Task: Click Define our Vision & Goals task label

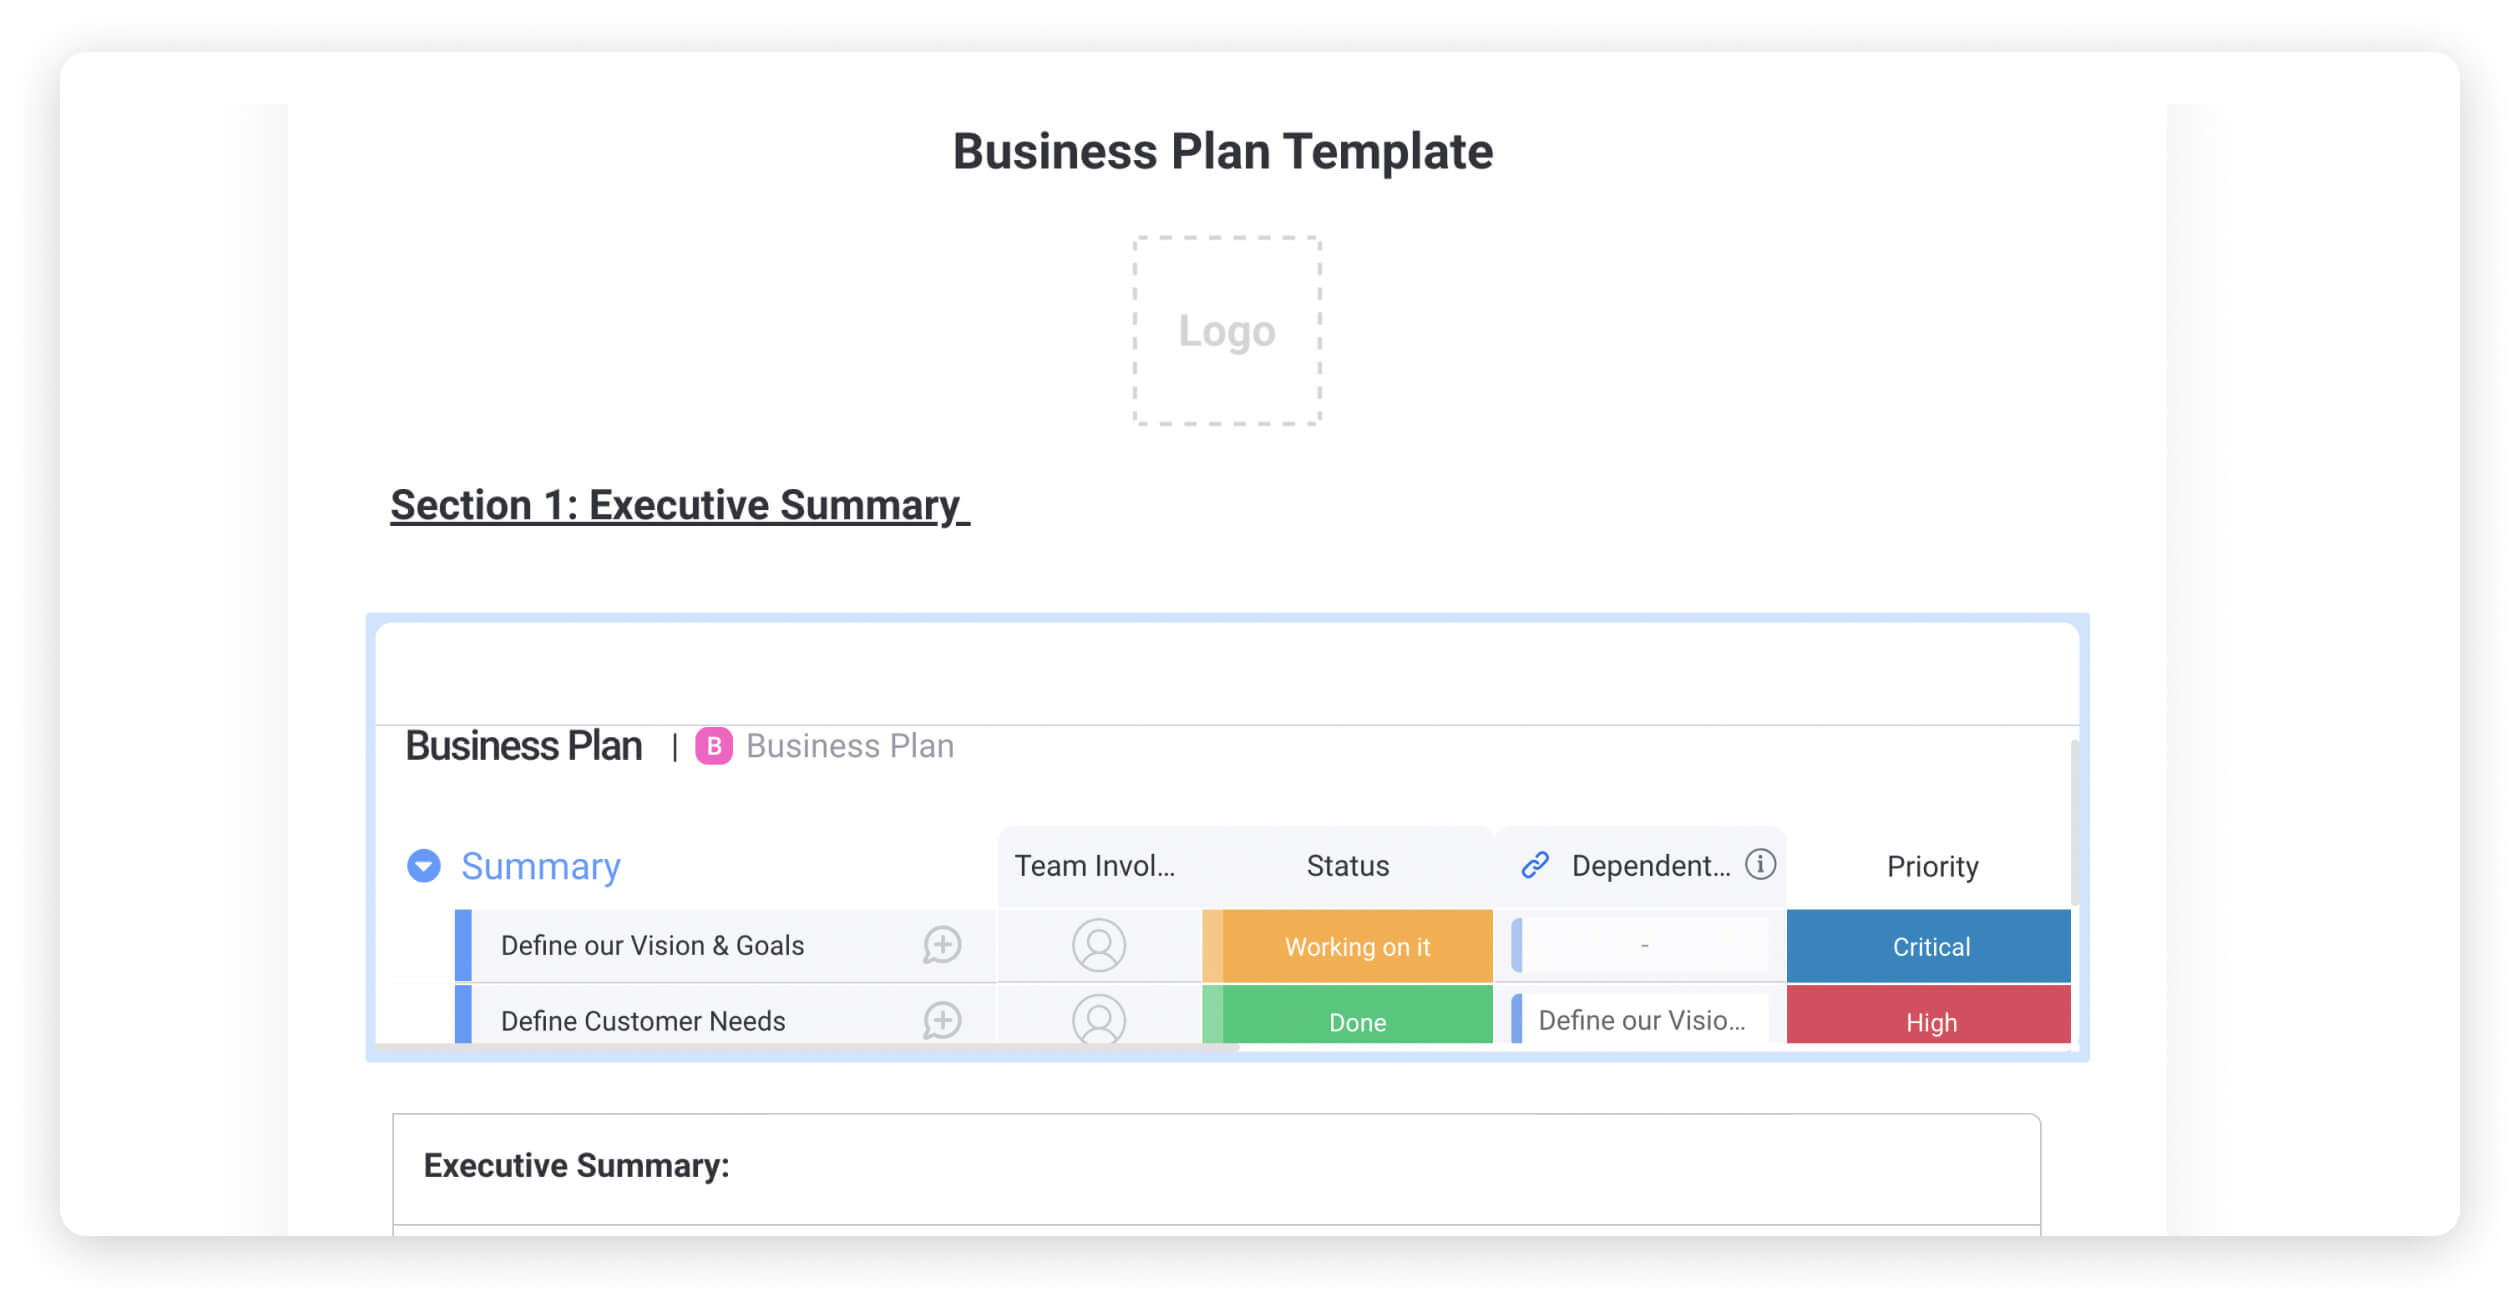Action: pyautogui.click(x=651, y=945)
